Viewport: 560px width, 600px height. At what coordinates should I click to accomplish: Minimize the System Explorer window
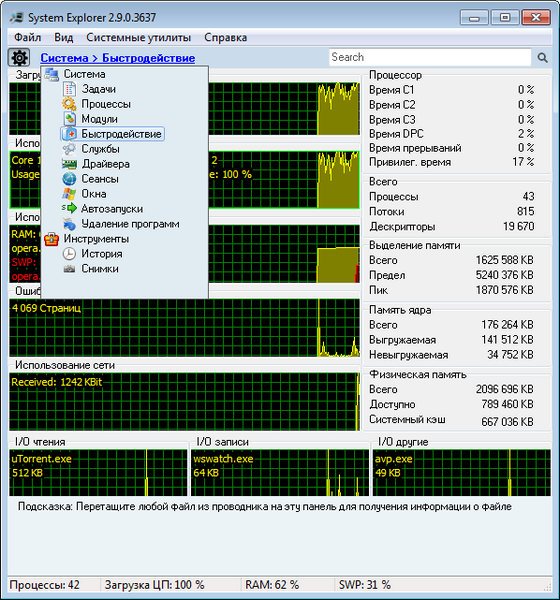pos(474,18)
